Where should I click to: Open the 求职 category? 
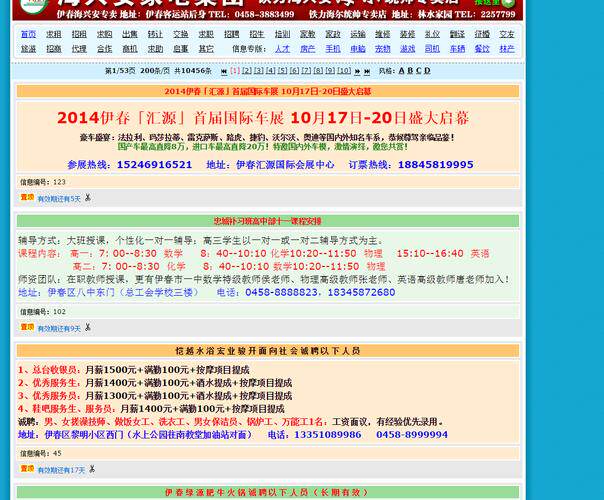coord(206,34)
